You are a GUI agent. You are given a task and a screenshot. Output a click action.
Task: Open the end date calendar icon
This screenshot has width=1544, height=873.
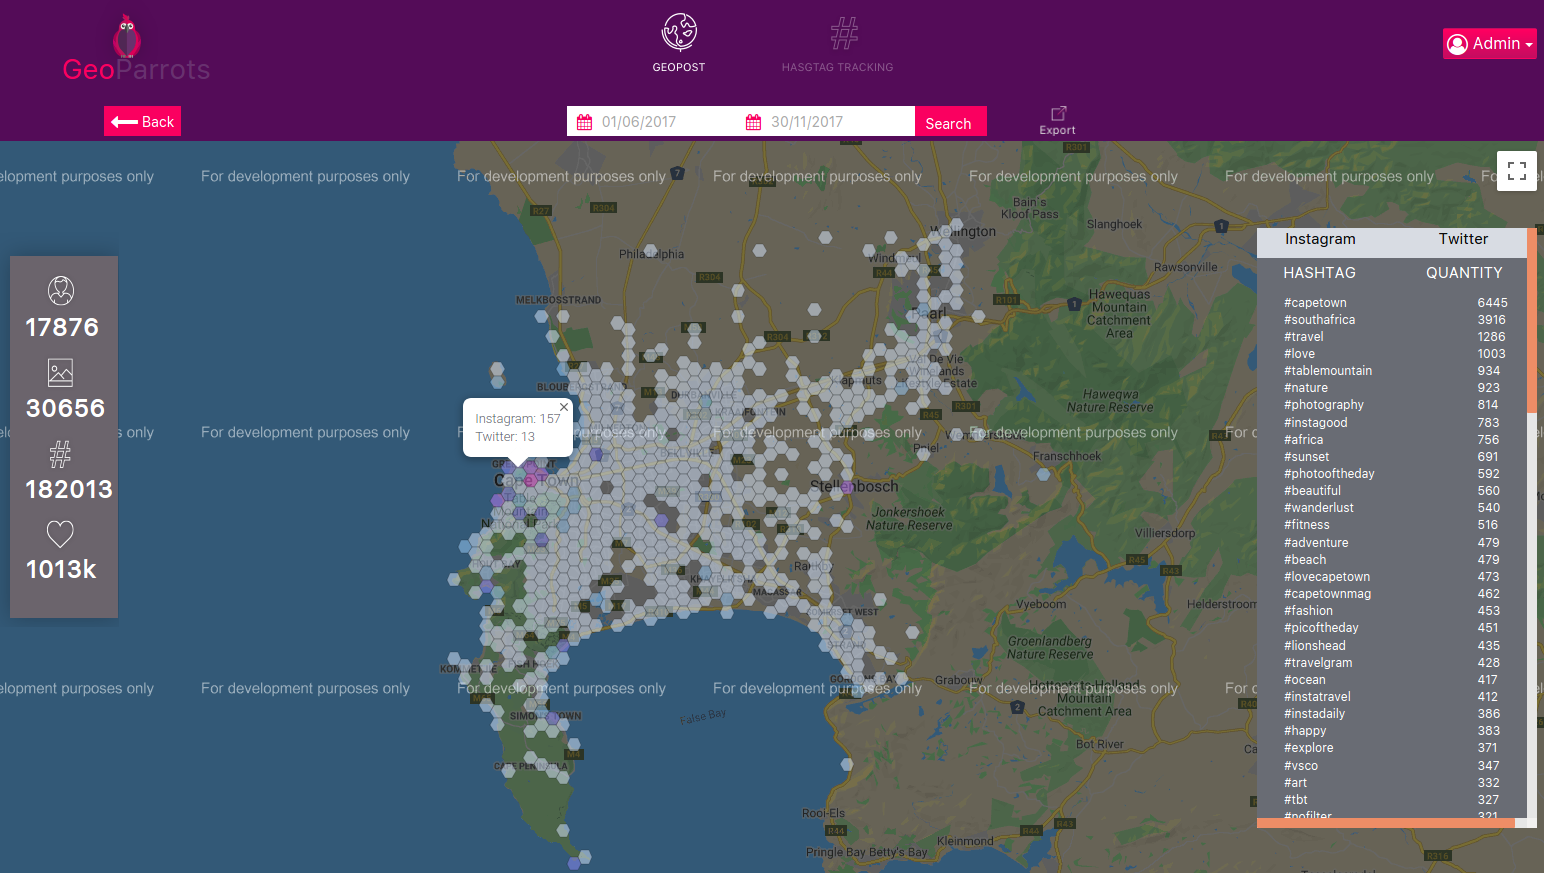pyautogui.click(x=754, y=122)
